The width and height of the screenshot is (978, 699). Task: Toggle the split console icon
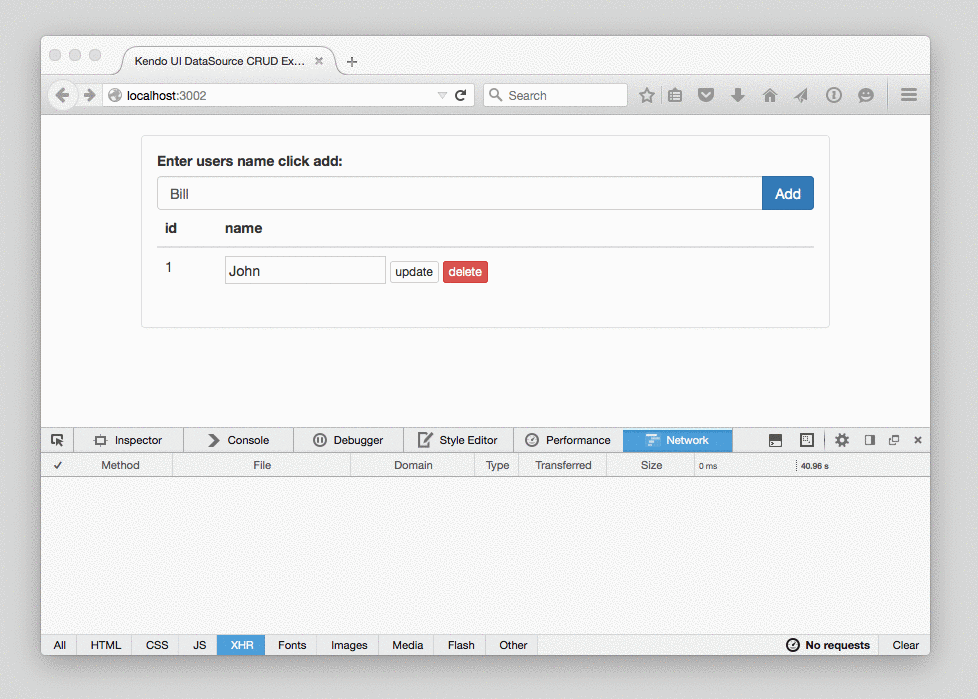(775, 440)
